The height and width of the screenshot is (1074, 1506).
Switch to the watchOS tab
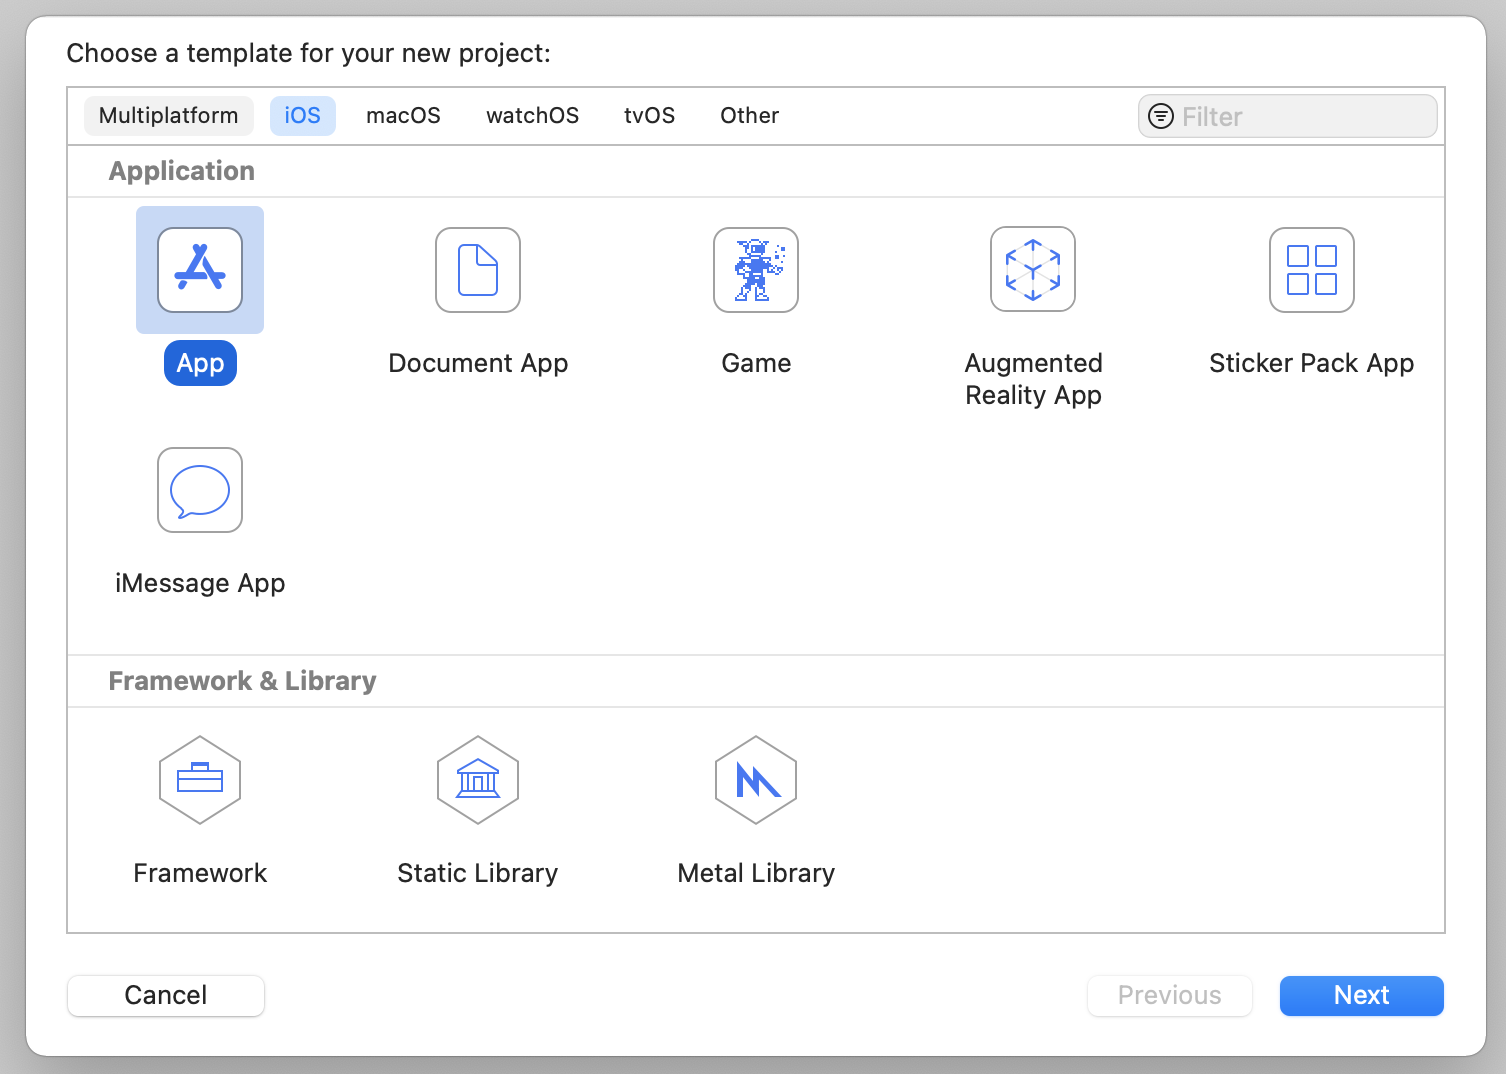(x=532, y=116)
